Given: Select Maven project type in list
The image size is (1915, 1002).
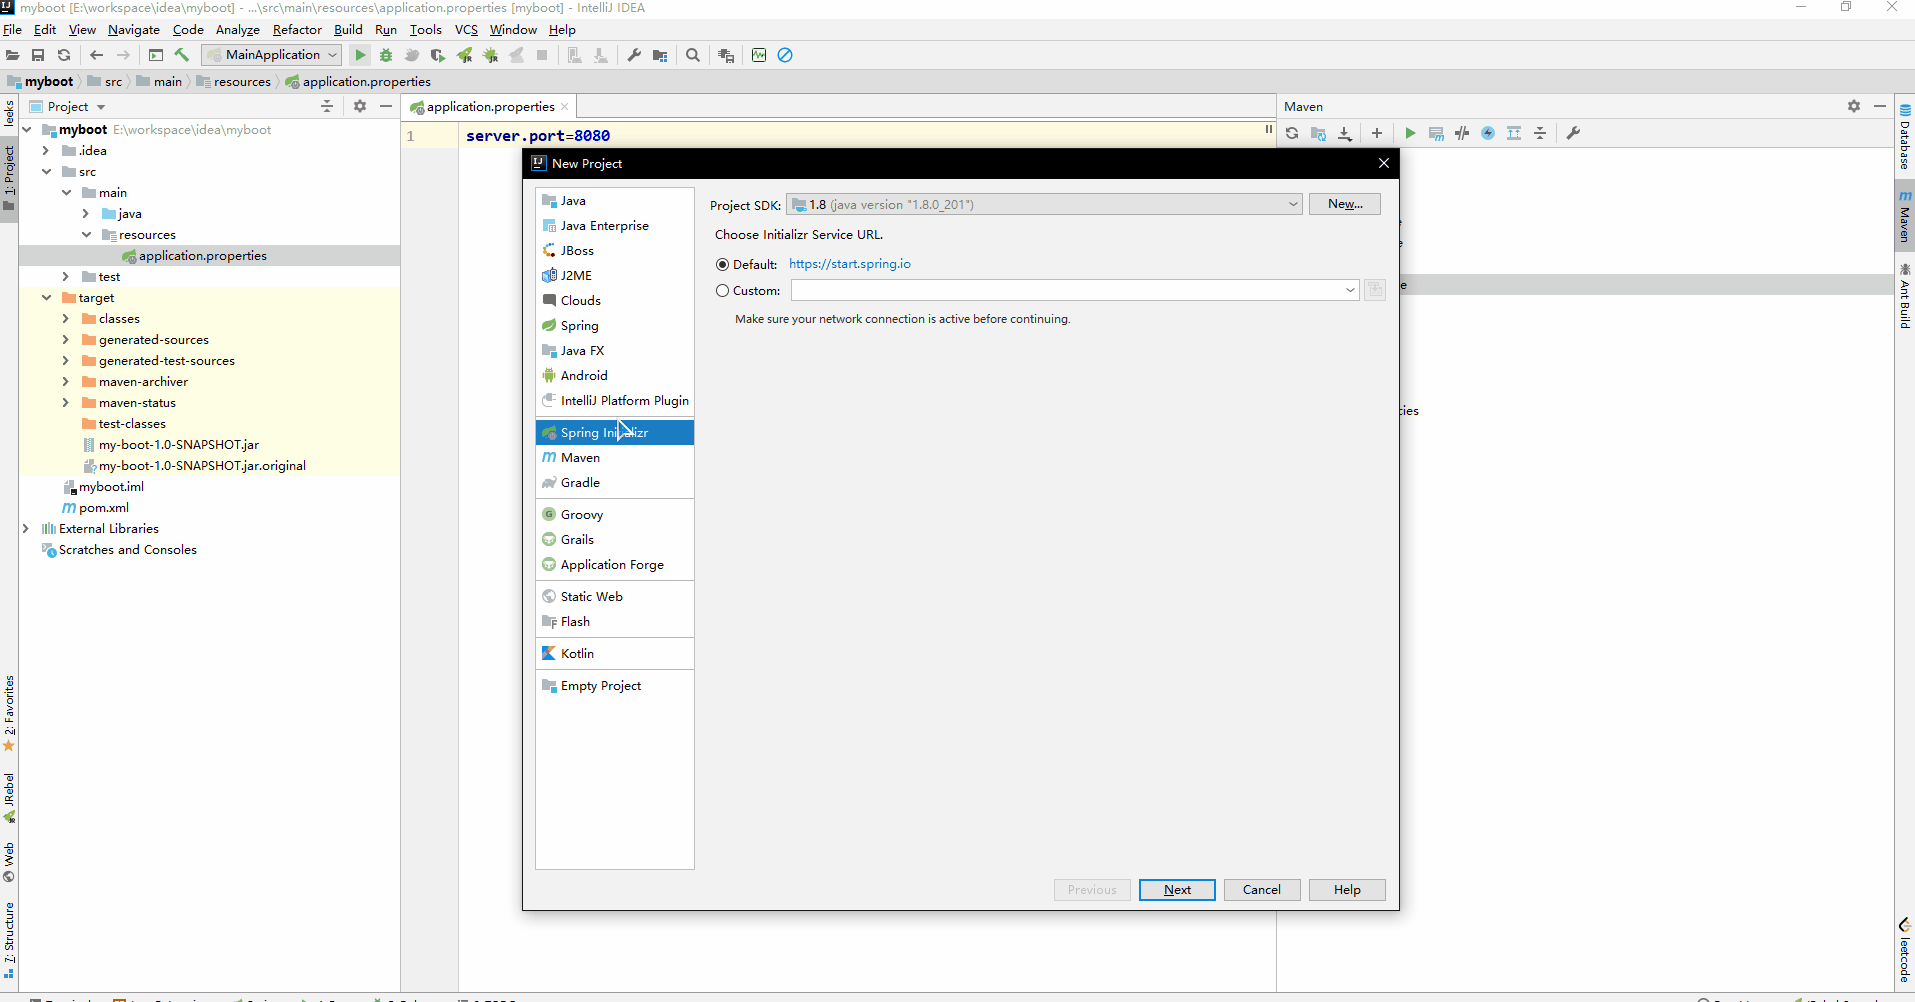Looking at the screenshot, I should pyautogui.click(x=615, y=458).
